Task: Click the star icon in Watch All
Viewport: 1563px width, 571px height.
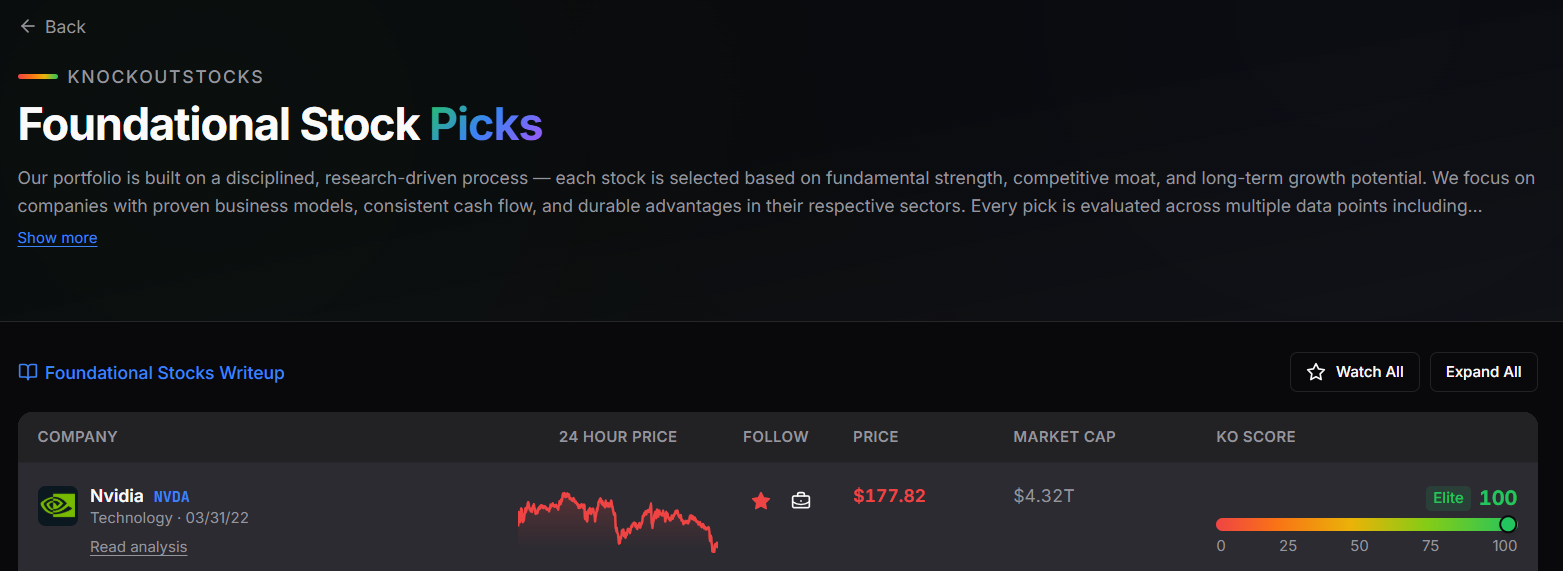Action: [1316, 372]
